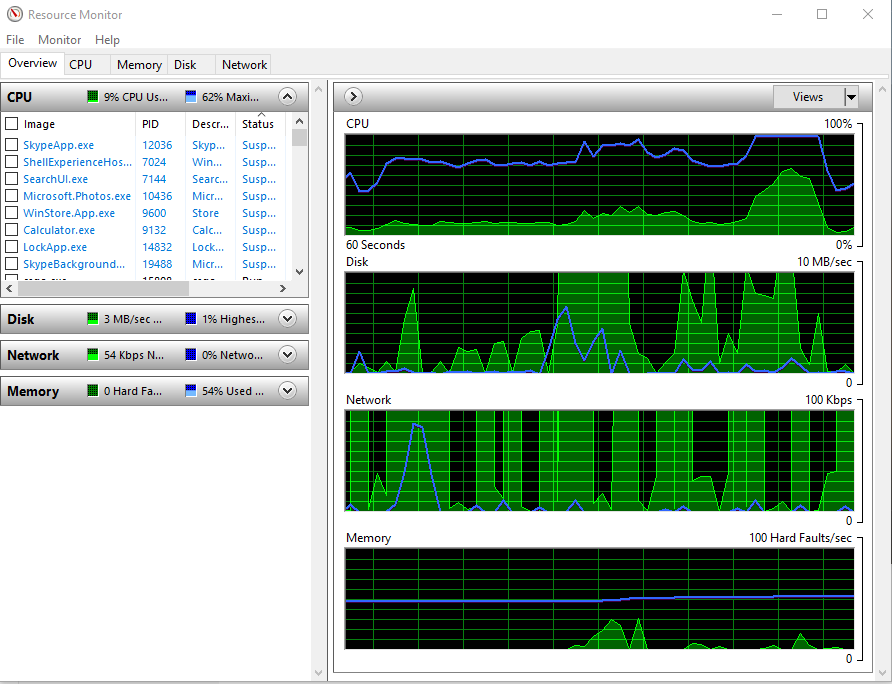This screenshot has height=684, width=892.
Task: Expand the Network section with chevron
Action: pos(287,355)
